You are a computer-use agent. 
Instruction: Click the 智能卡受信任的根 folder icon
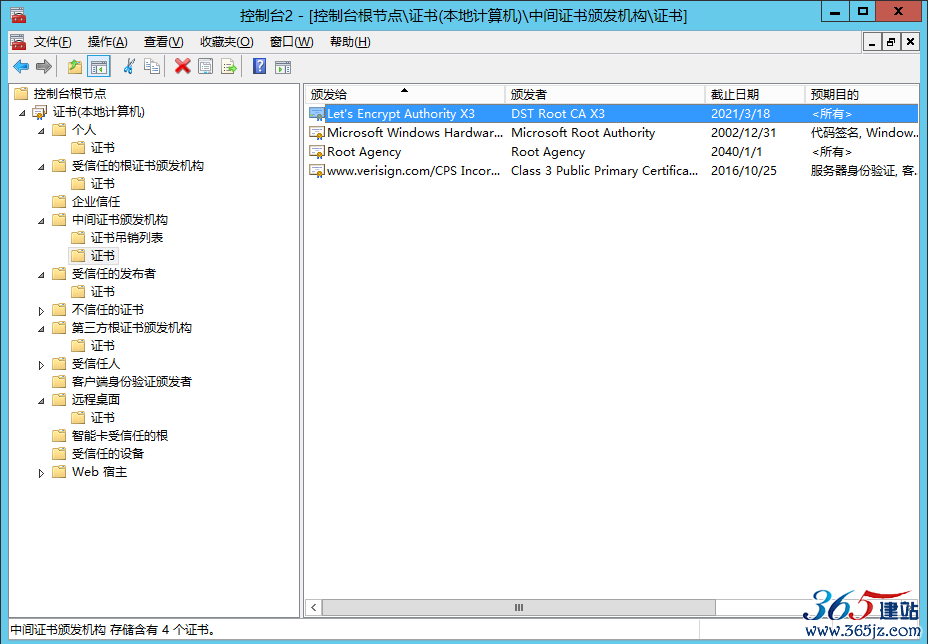click(59, 436)
